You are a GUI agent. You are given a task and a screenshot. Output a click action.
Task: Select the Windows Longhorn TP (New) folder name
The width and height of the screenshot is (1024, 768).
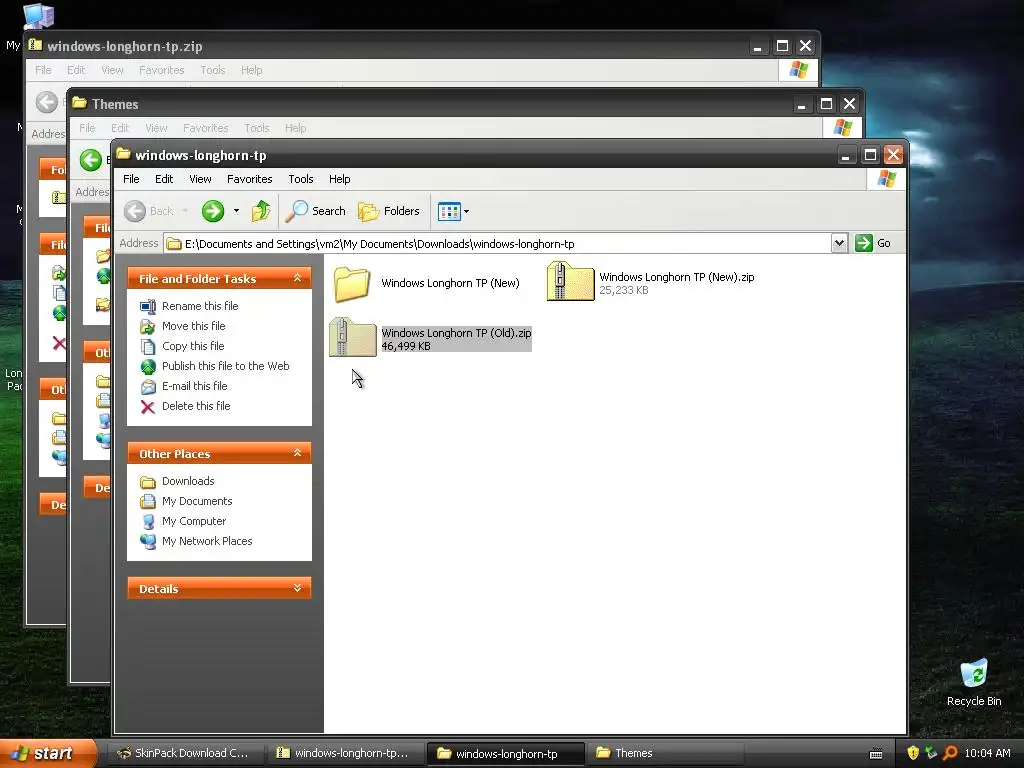(451, 283)
